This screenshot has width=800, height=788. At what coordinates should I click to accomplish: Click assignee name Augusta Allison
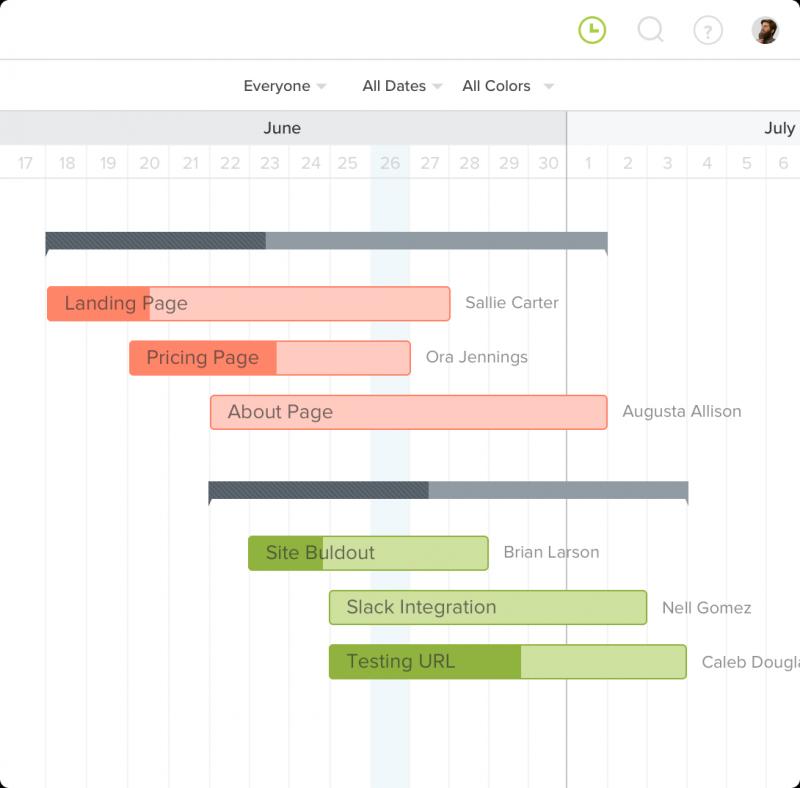(x=682, y=411)
